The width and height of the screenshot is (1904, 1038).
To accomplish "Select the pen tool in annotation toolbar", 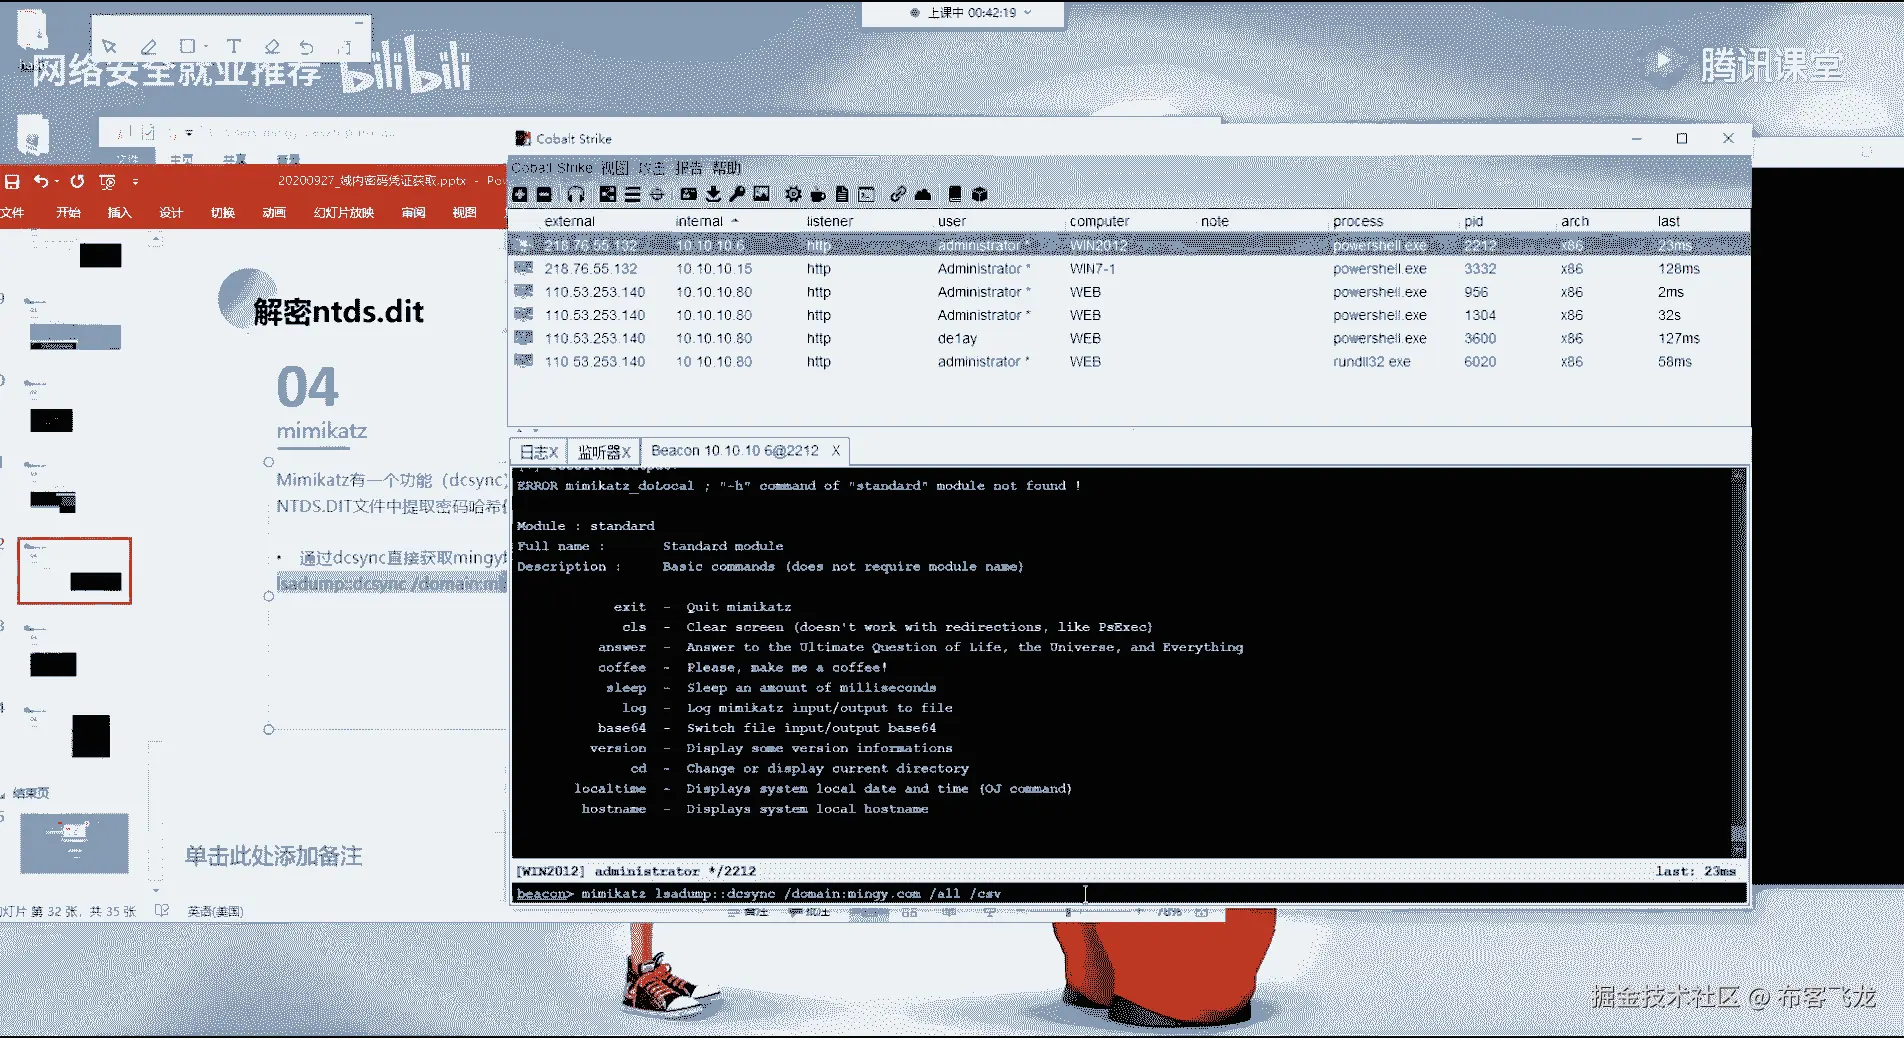I will [x=148, y=46].
